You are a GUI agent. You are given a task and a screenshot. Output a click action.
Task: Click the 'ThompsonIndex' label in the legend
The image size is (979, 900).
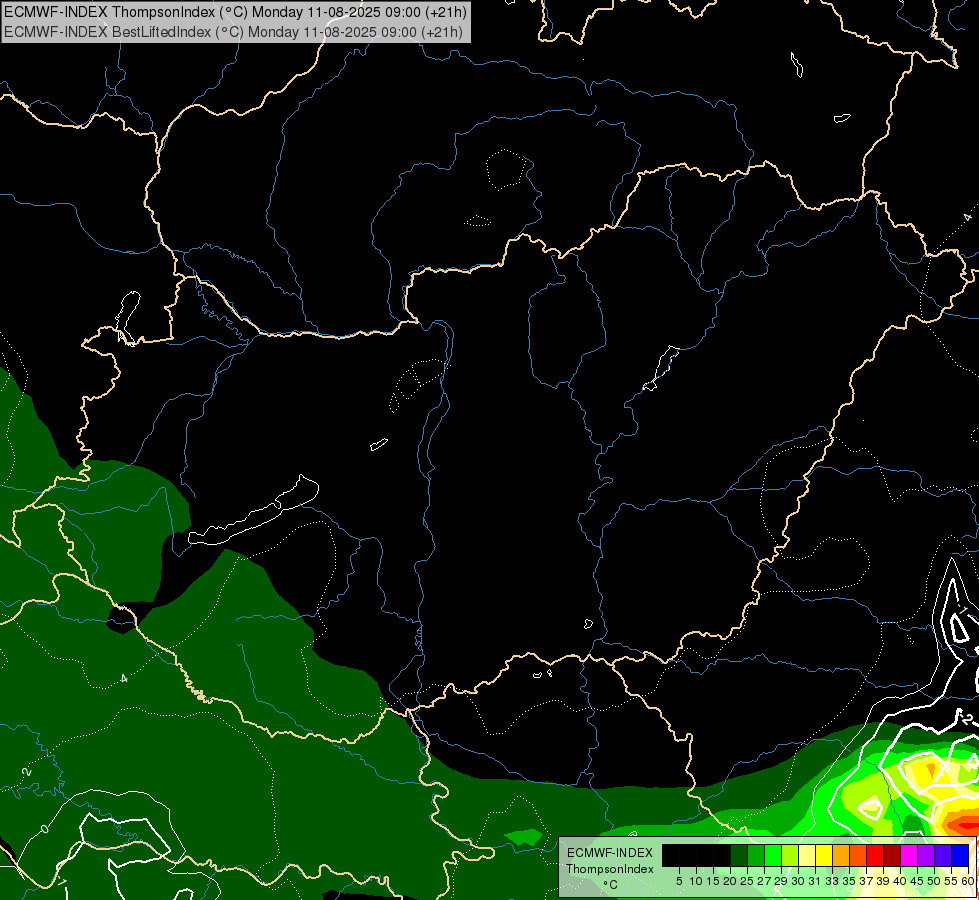coord(610,869)
